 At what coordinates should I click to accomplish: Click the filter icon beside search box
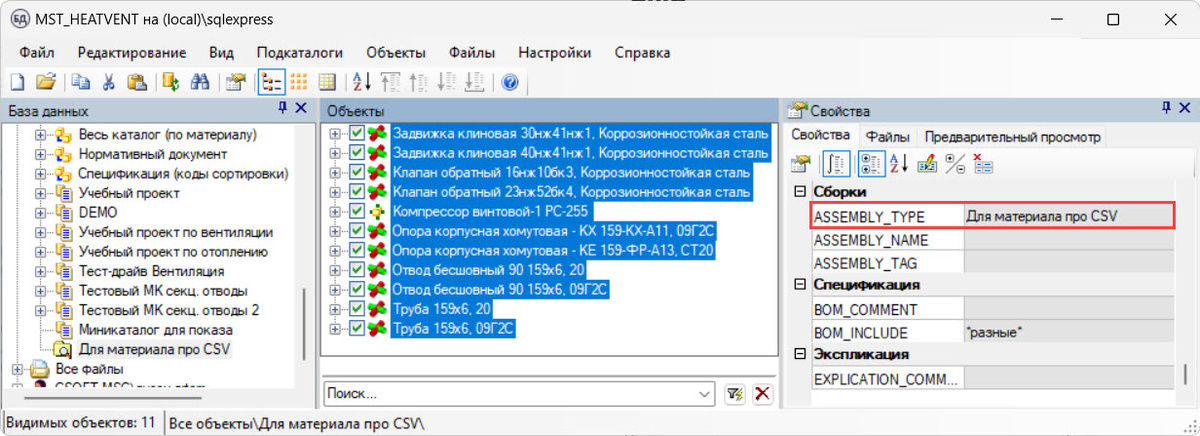coord(735,394)
